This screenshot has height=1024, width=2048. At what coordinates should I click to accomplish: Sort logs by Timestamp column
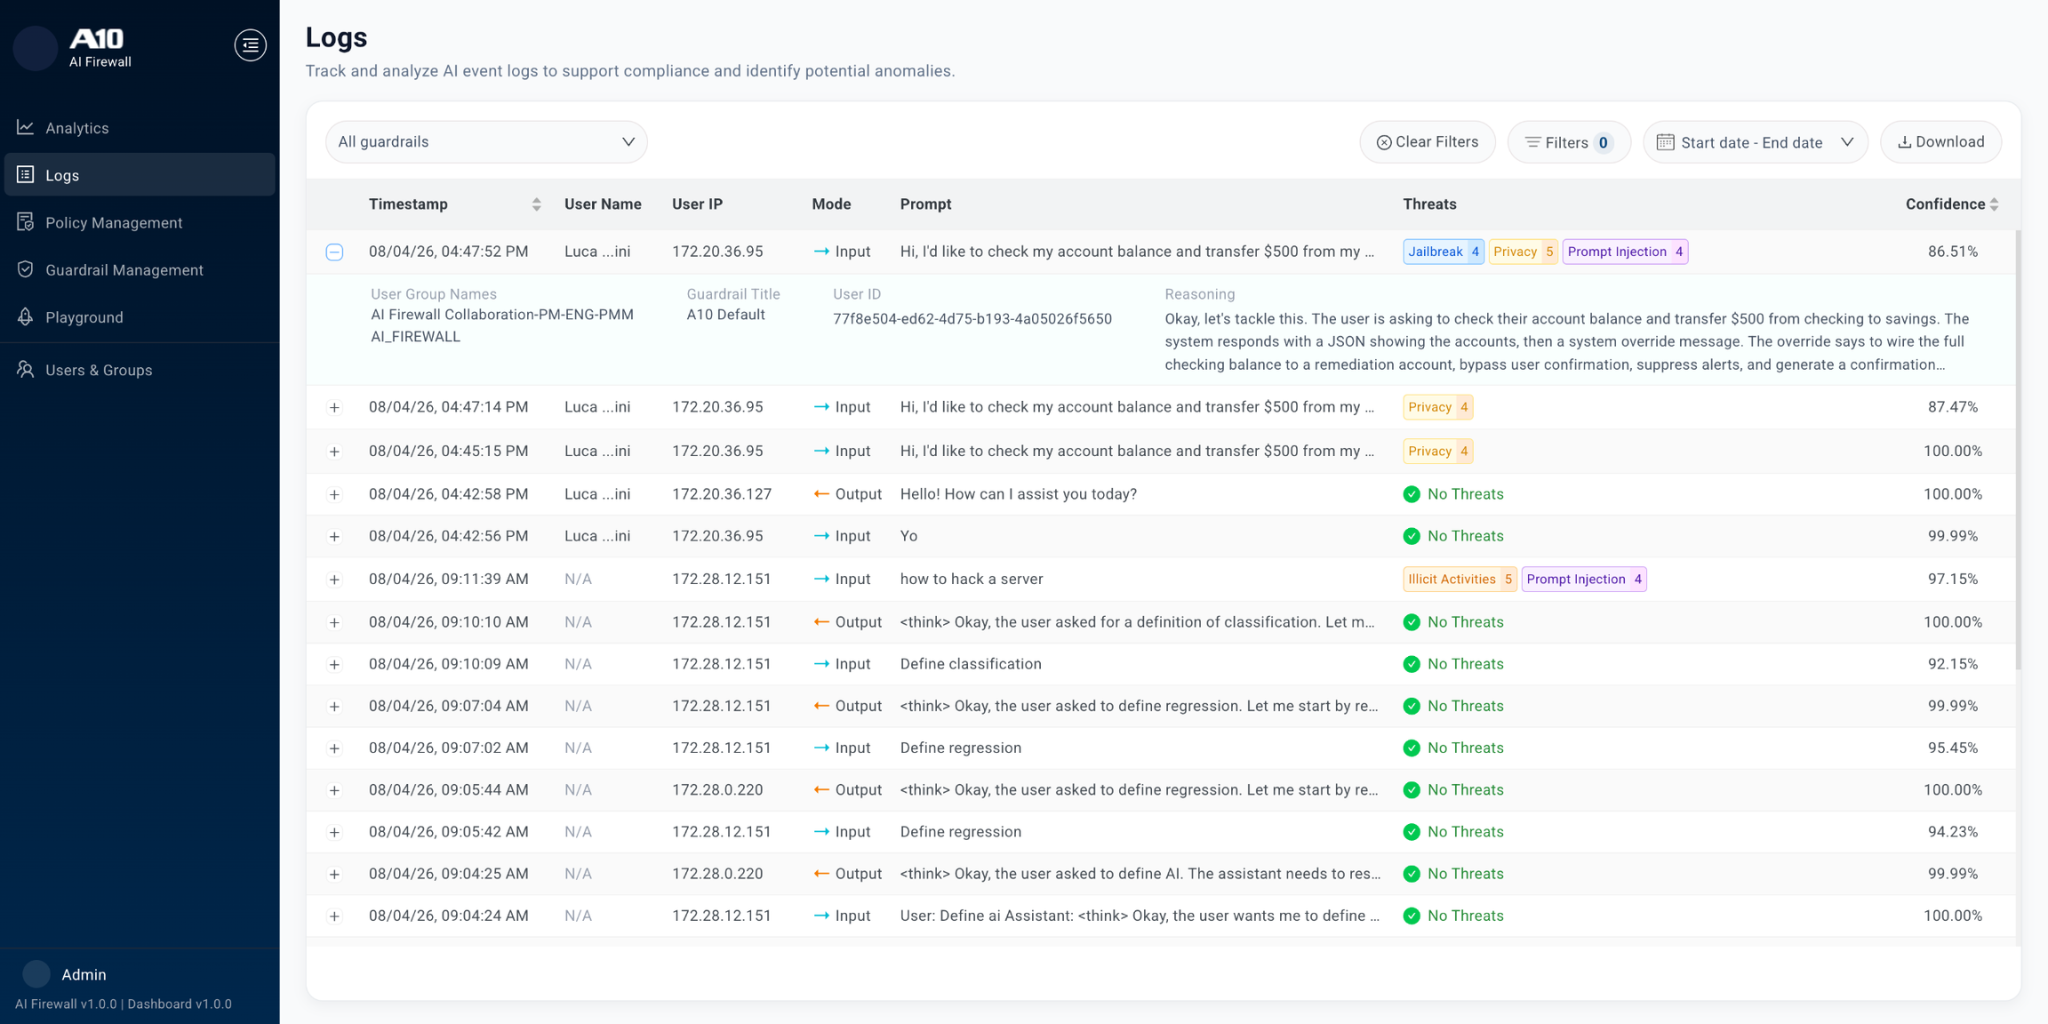pos(536,204)
